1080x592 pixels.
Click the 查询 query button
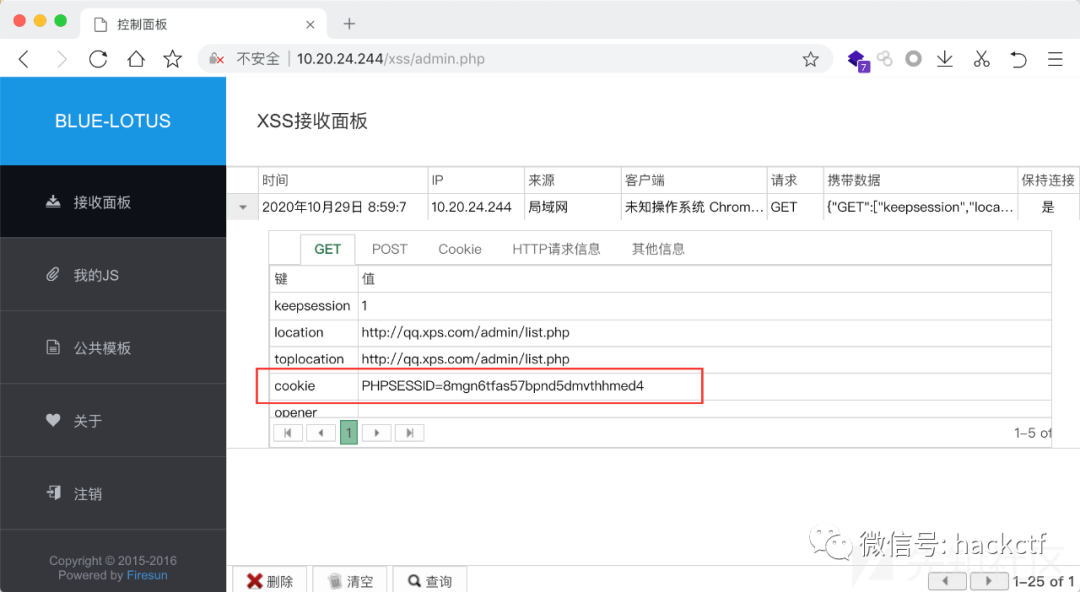(x=430, y=580)
